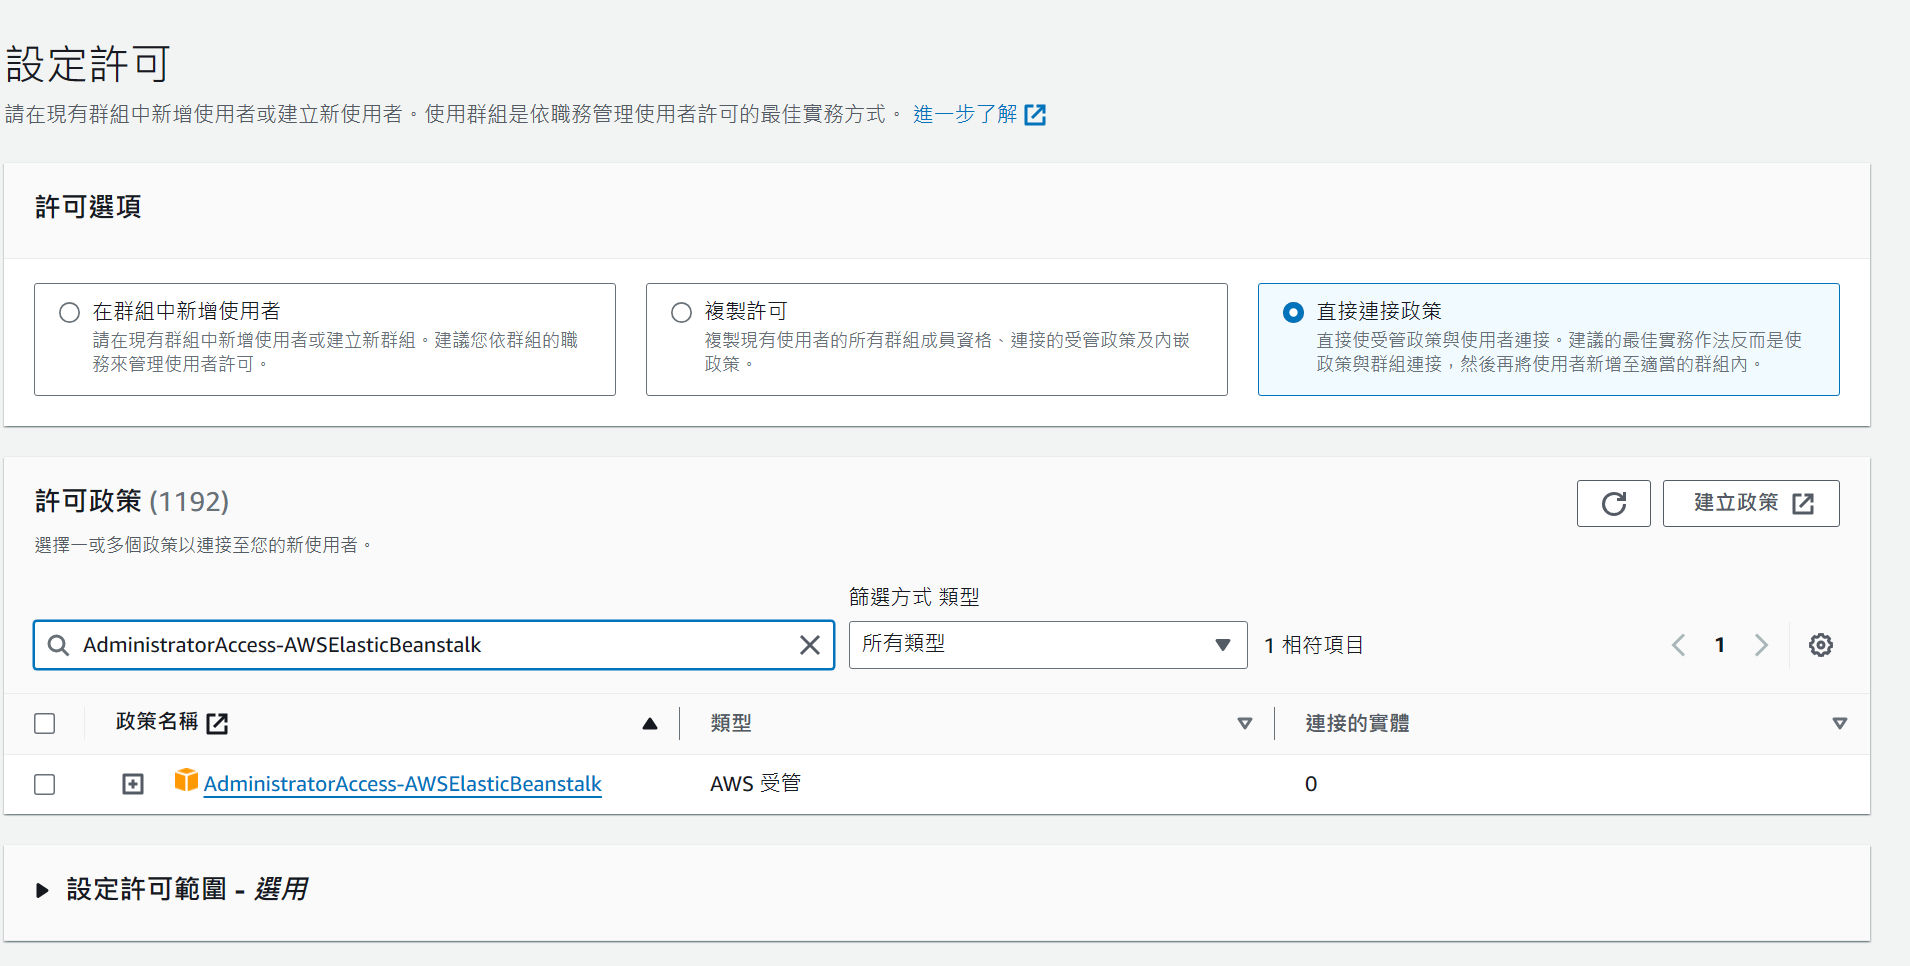Screen dimensions: 1910x966
Task: Open the 類型 column sort arrow
Action: [x=1244, y=723]
